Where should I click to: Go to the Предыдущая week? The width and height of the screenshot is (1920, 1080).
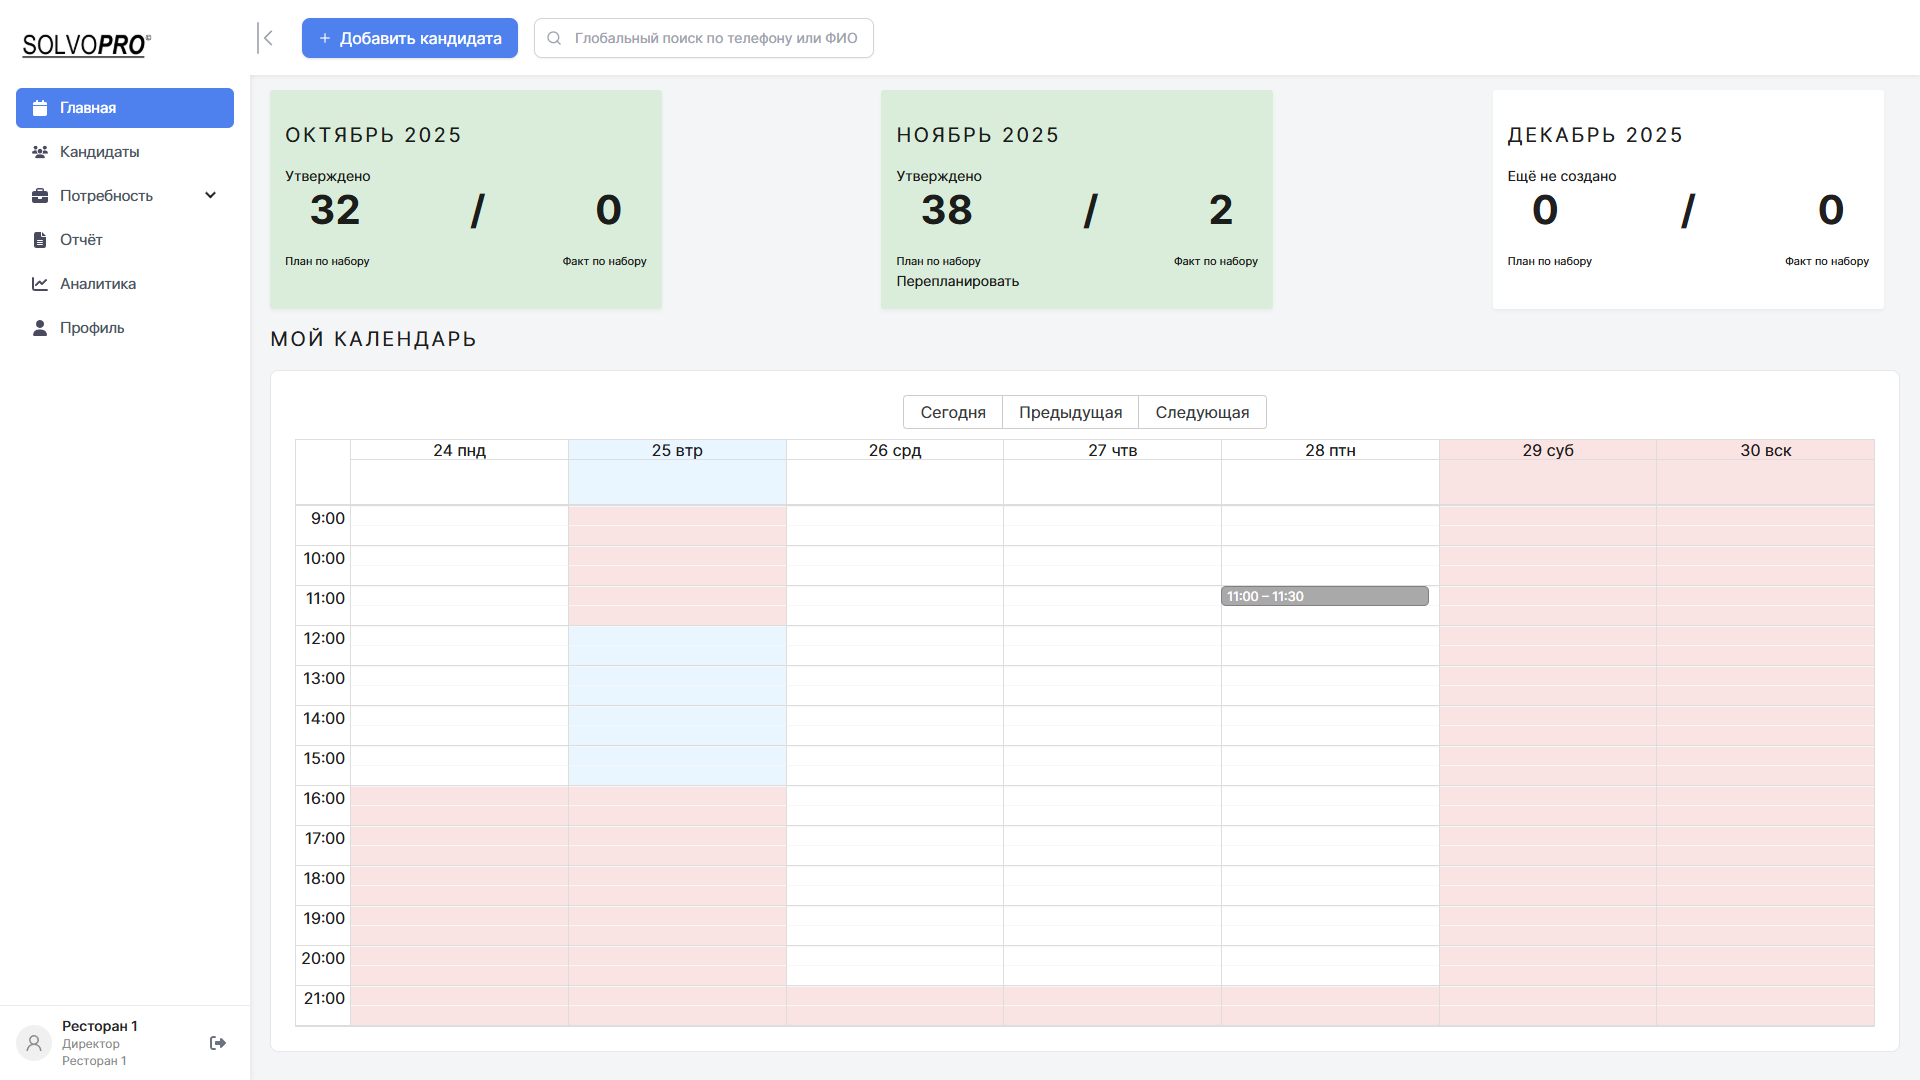click(1070, 412)
